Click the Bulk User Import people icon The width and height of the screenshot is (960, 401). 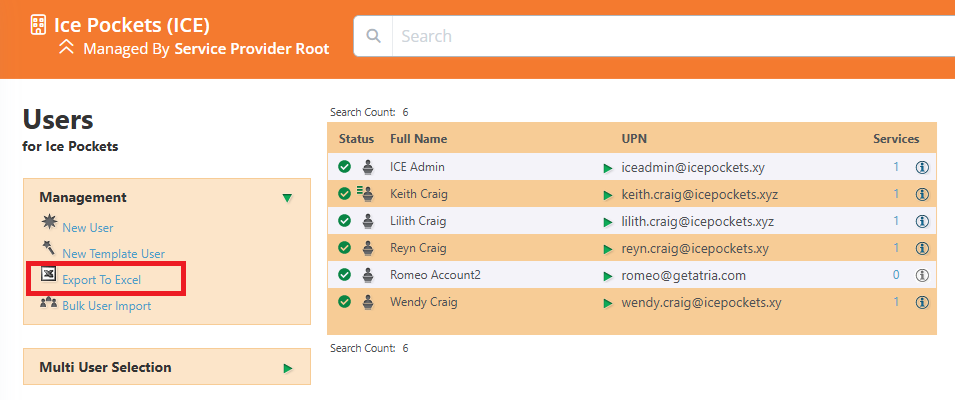49,302
